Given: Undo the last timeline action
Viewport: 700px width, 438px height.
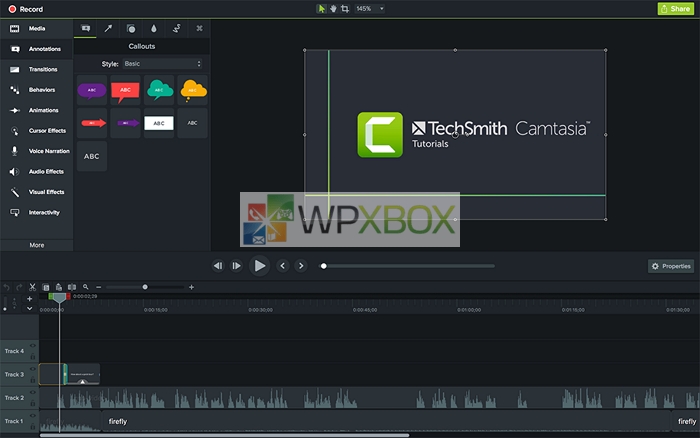Looking at the screenshot, I should click(7, 287).
